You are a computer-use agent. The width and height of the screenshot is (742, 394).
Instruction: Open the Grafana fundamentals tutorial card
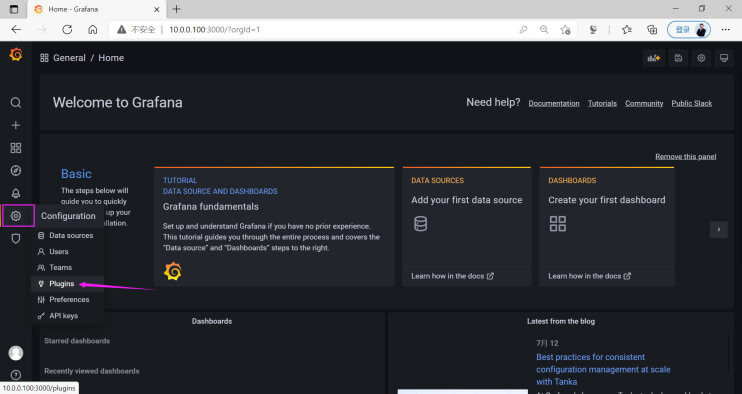[x=274, y=227]
